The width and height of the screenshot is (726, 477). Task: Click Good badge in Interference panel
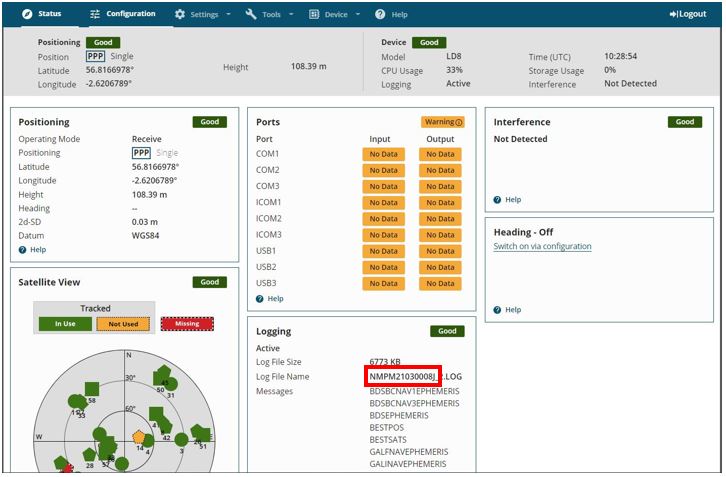pos(685,122)
